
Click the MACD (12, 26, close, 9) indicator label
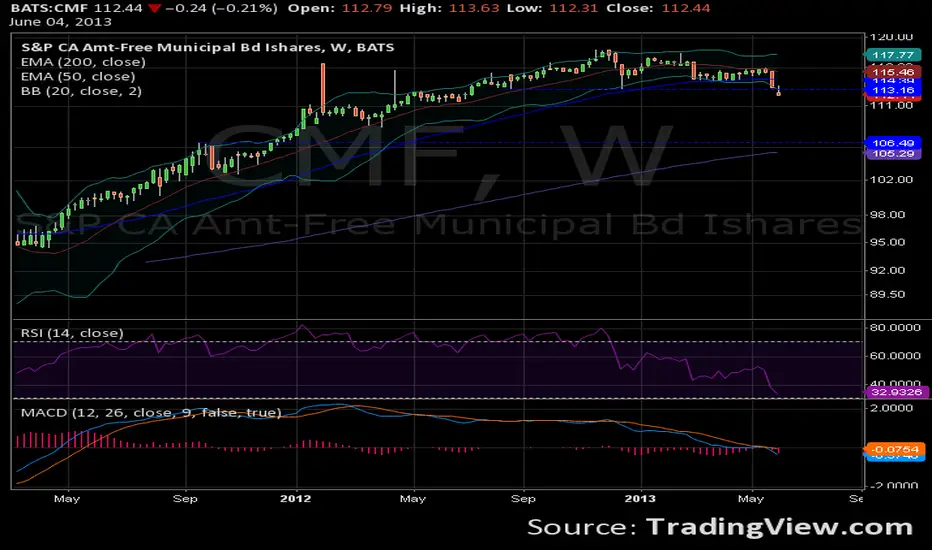click(x=151, y=413)
